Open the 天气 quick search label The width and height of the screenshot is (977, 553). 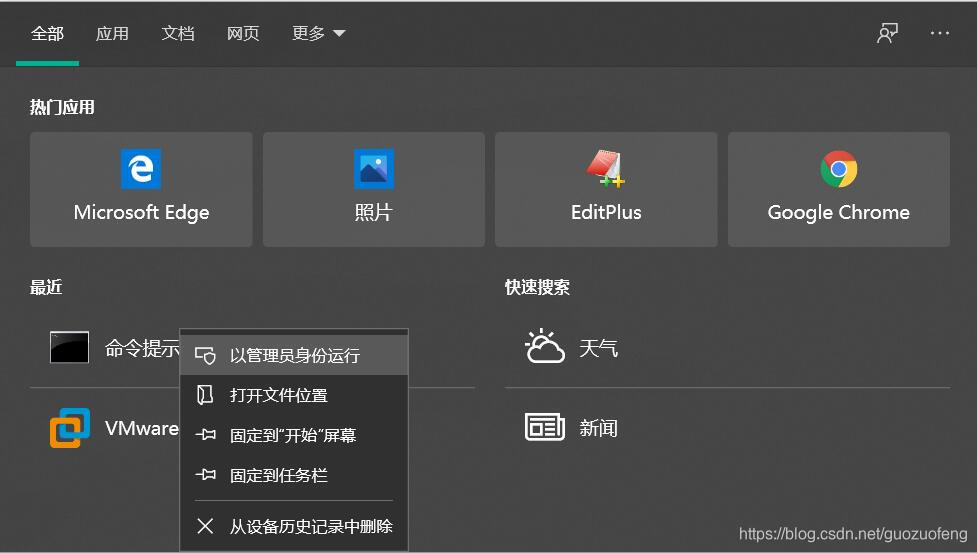tap(598, 347)
